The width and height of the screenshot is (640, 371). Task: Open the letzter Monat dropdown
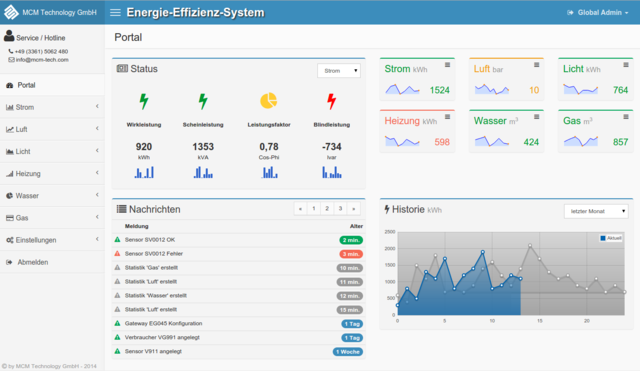596,211
